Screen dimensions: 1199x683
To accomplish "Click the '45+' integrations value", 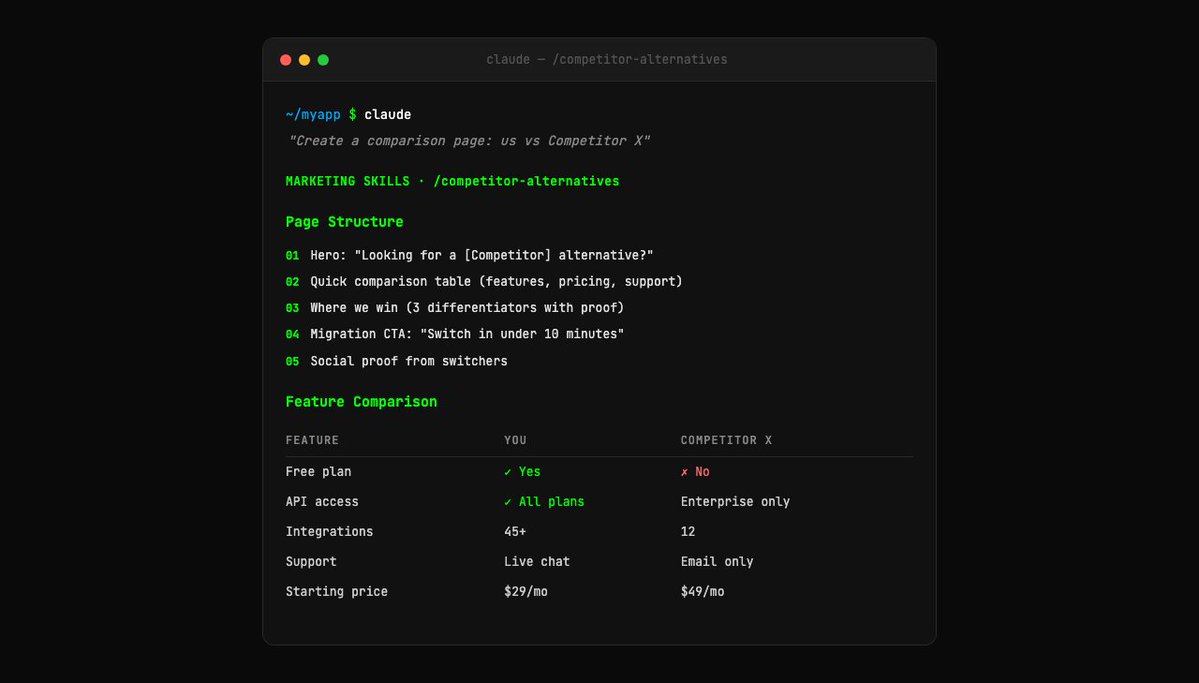I will (515, 532).
